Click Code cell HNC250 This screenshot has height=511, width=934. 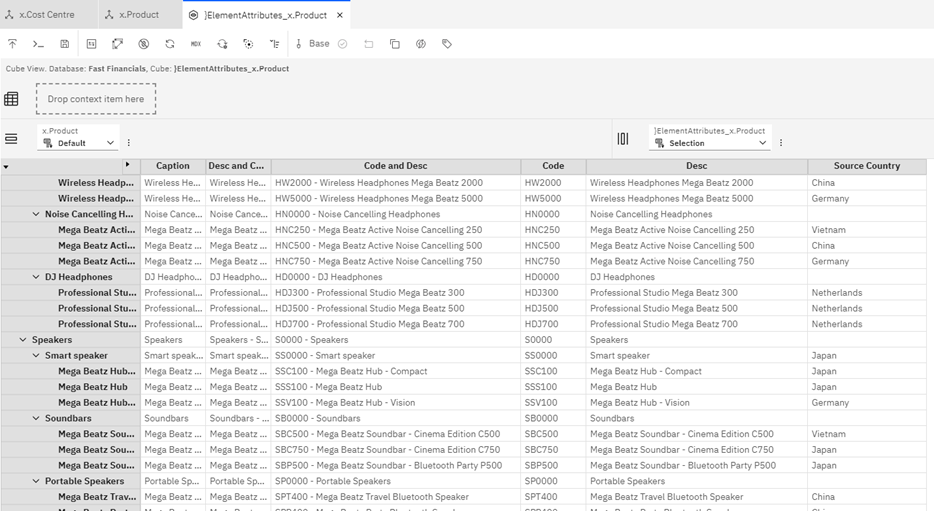pyautogui.click(x=553, y=230)
